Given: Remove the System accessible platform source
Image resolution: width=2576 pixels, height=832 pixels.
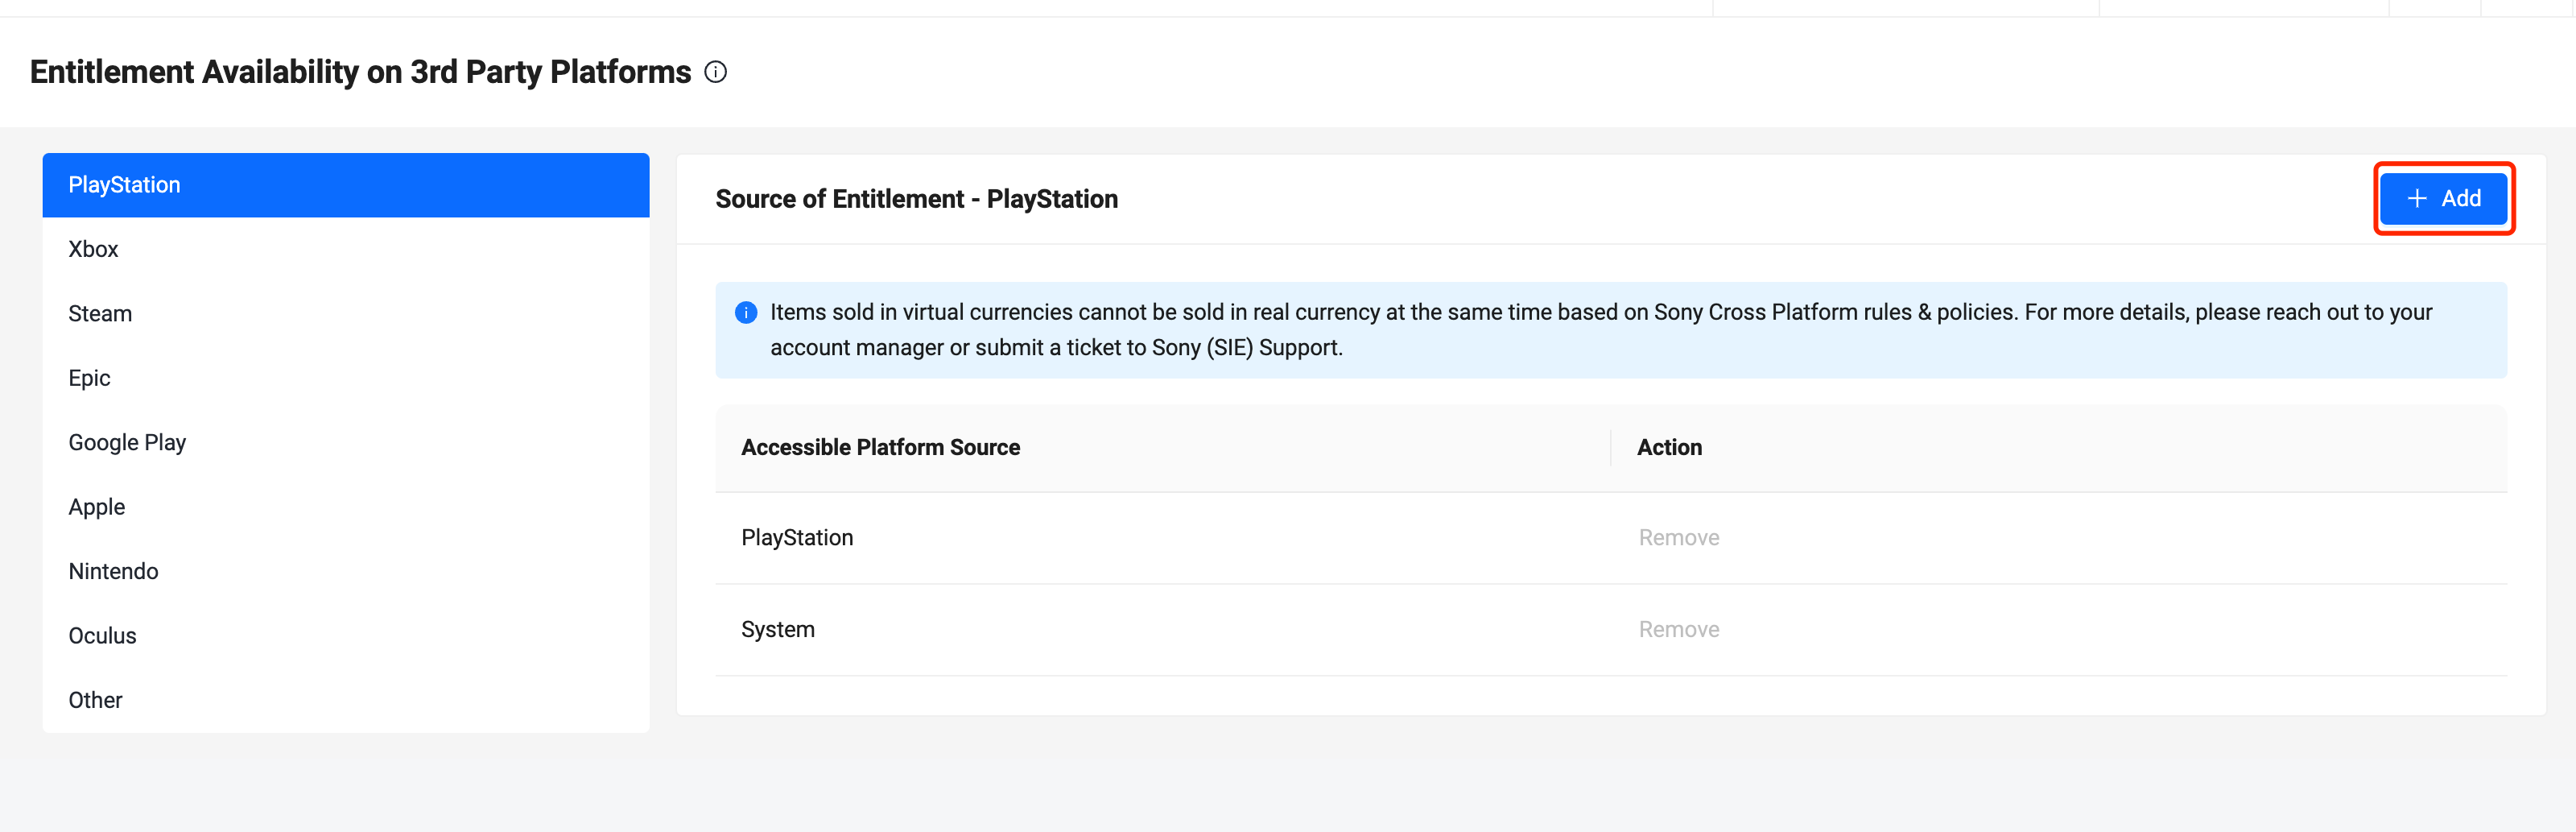Looking at the screenshot, I should [x=1678, y=630].
